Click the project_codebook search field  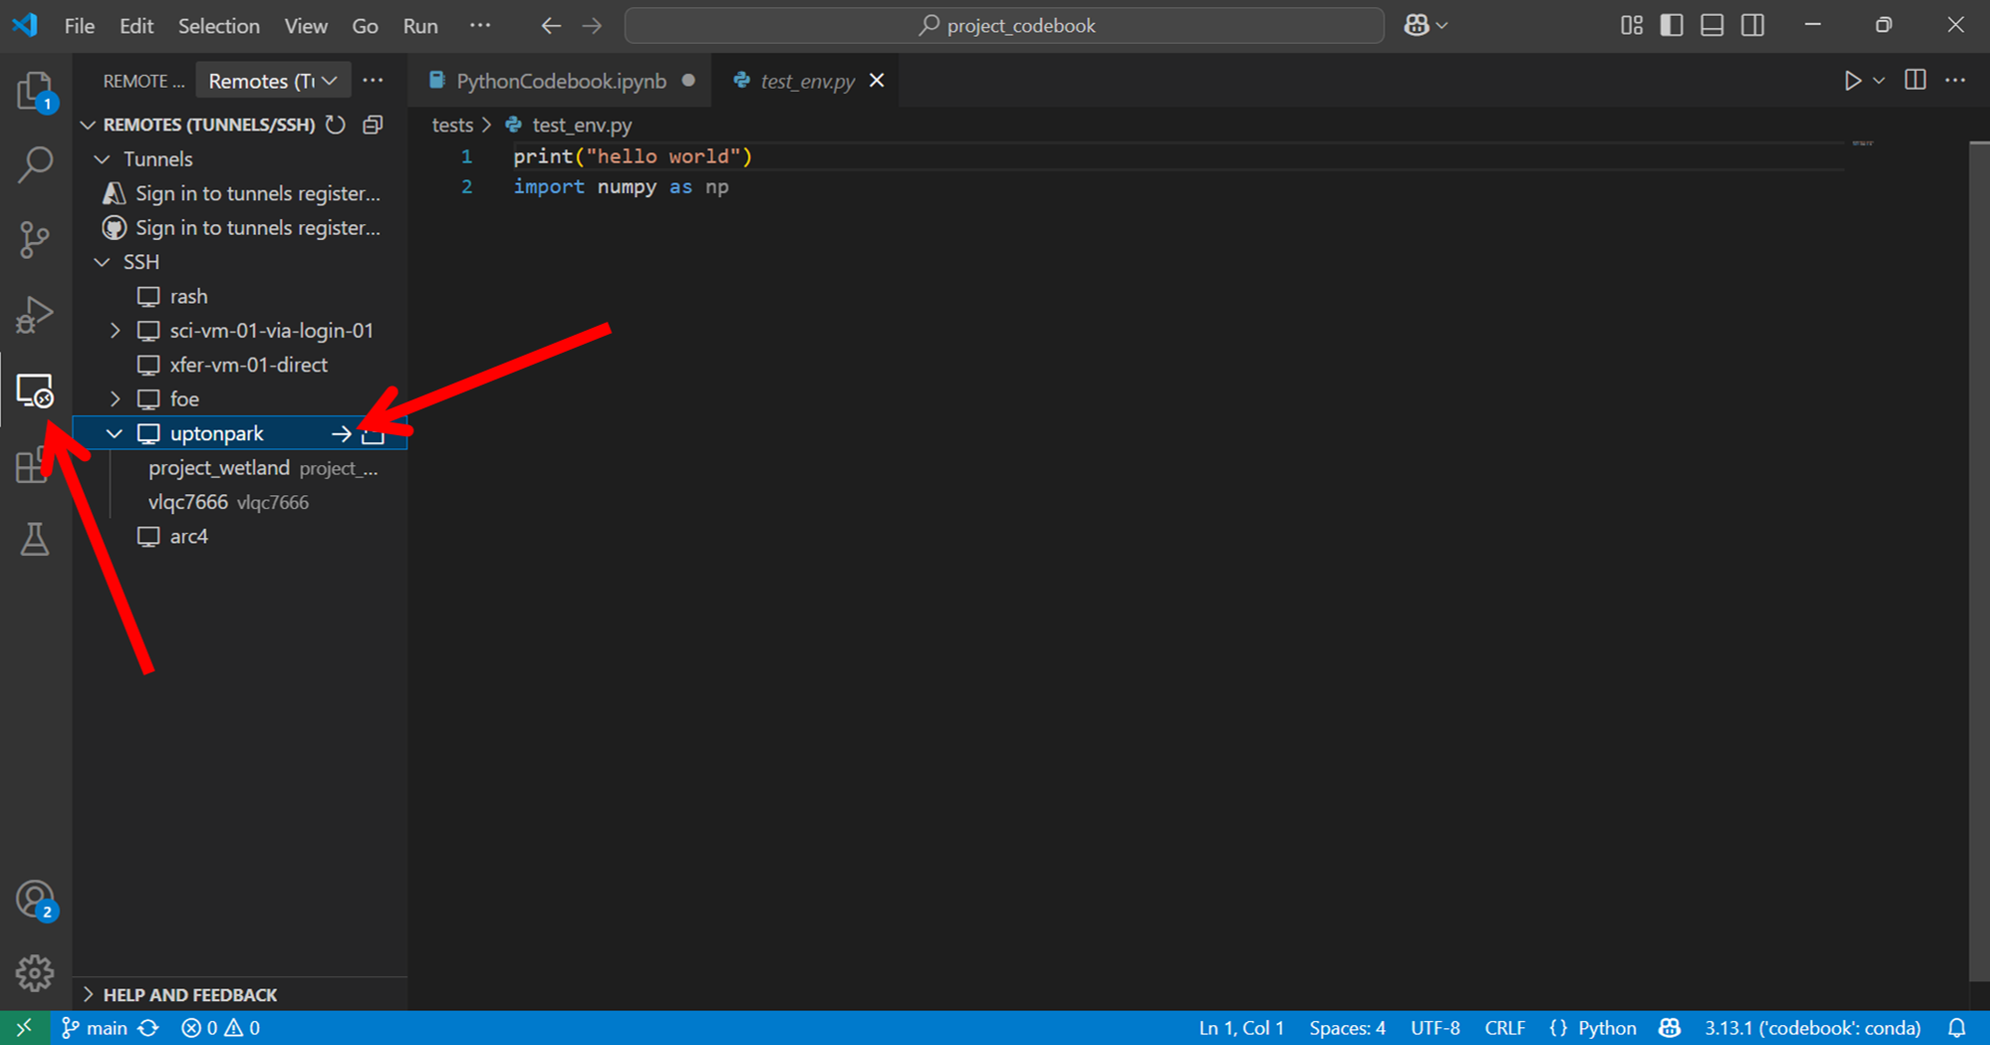[1004, 26]
